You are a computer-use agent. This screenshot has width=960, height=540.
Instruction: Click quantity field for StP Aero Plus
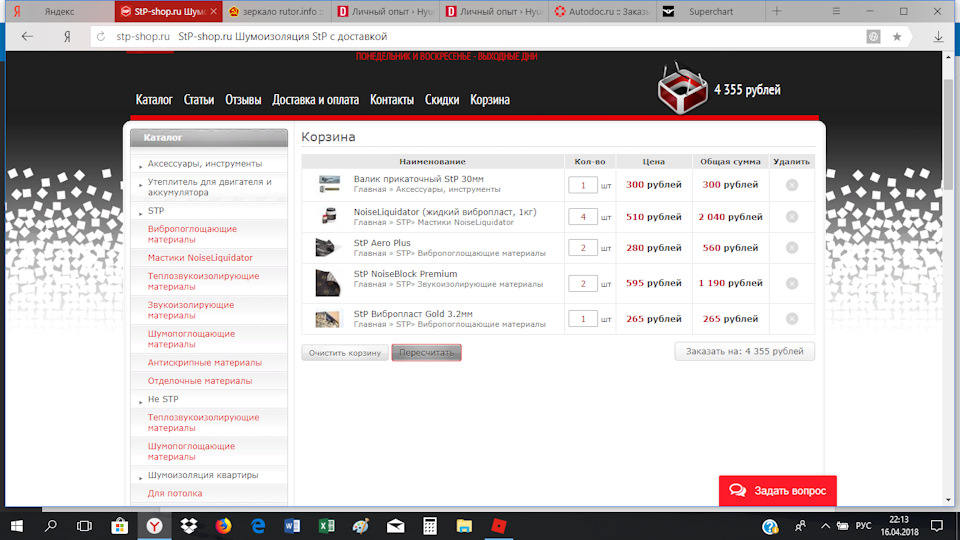pyautogui.click(x=582, y=248)
